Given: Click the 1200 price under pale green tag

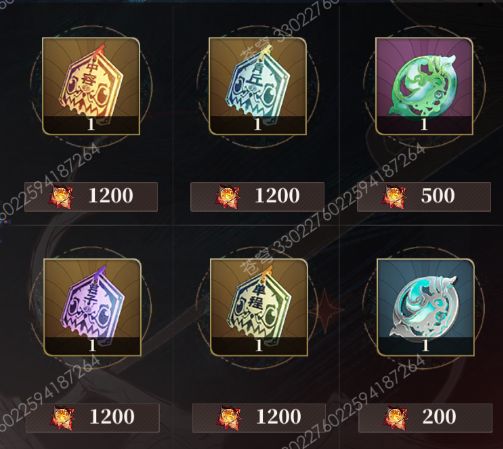Looking at the screenshot, I should coord(259,418).
